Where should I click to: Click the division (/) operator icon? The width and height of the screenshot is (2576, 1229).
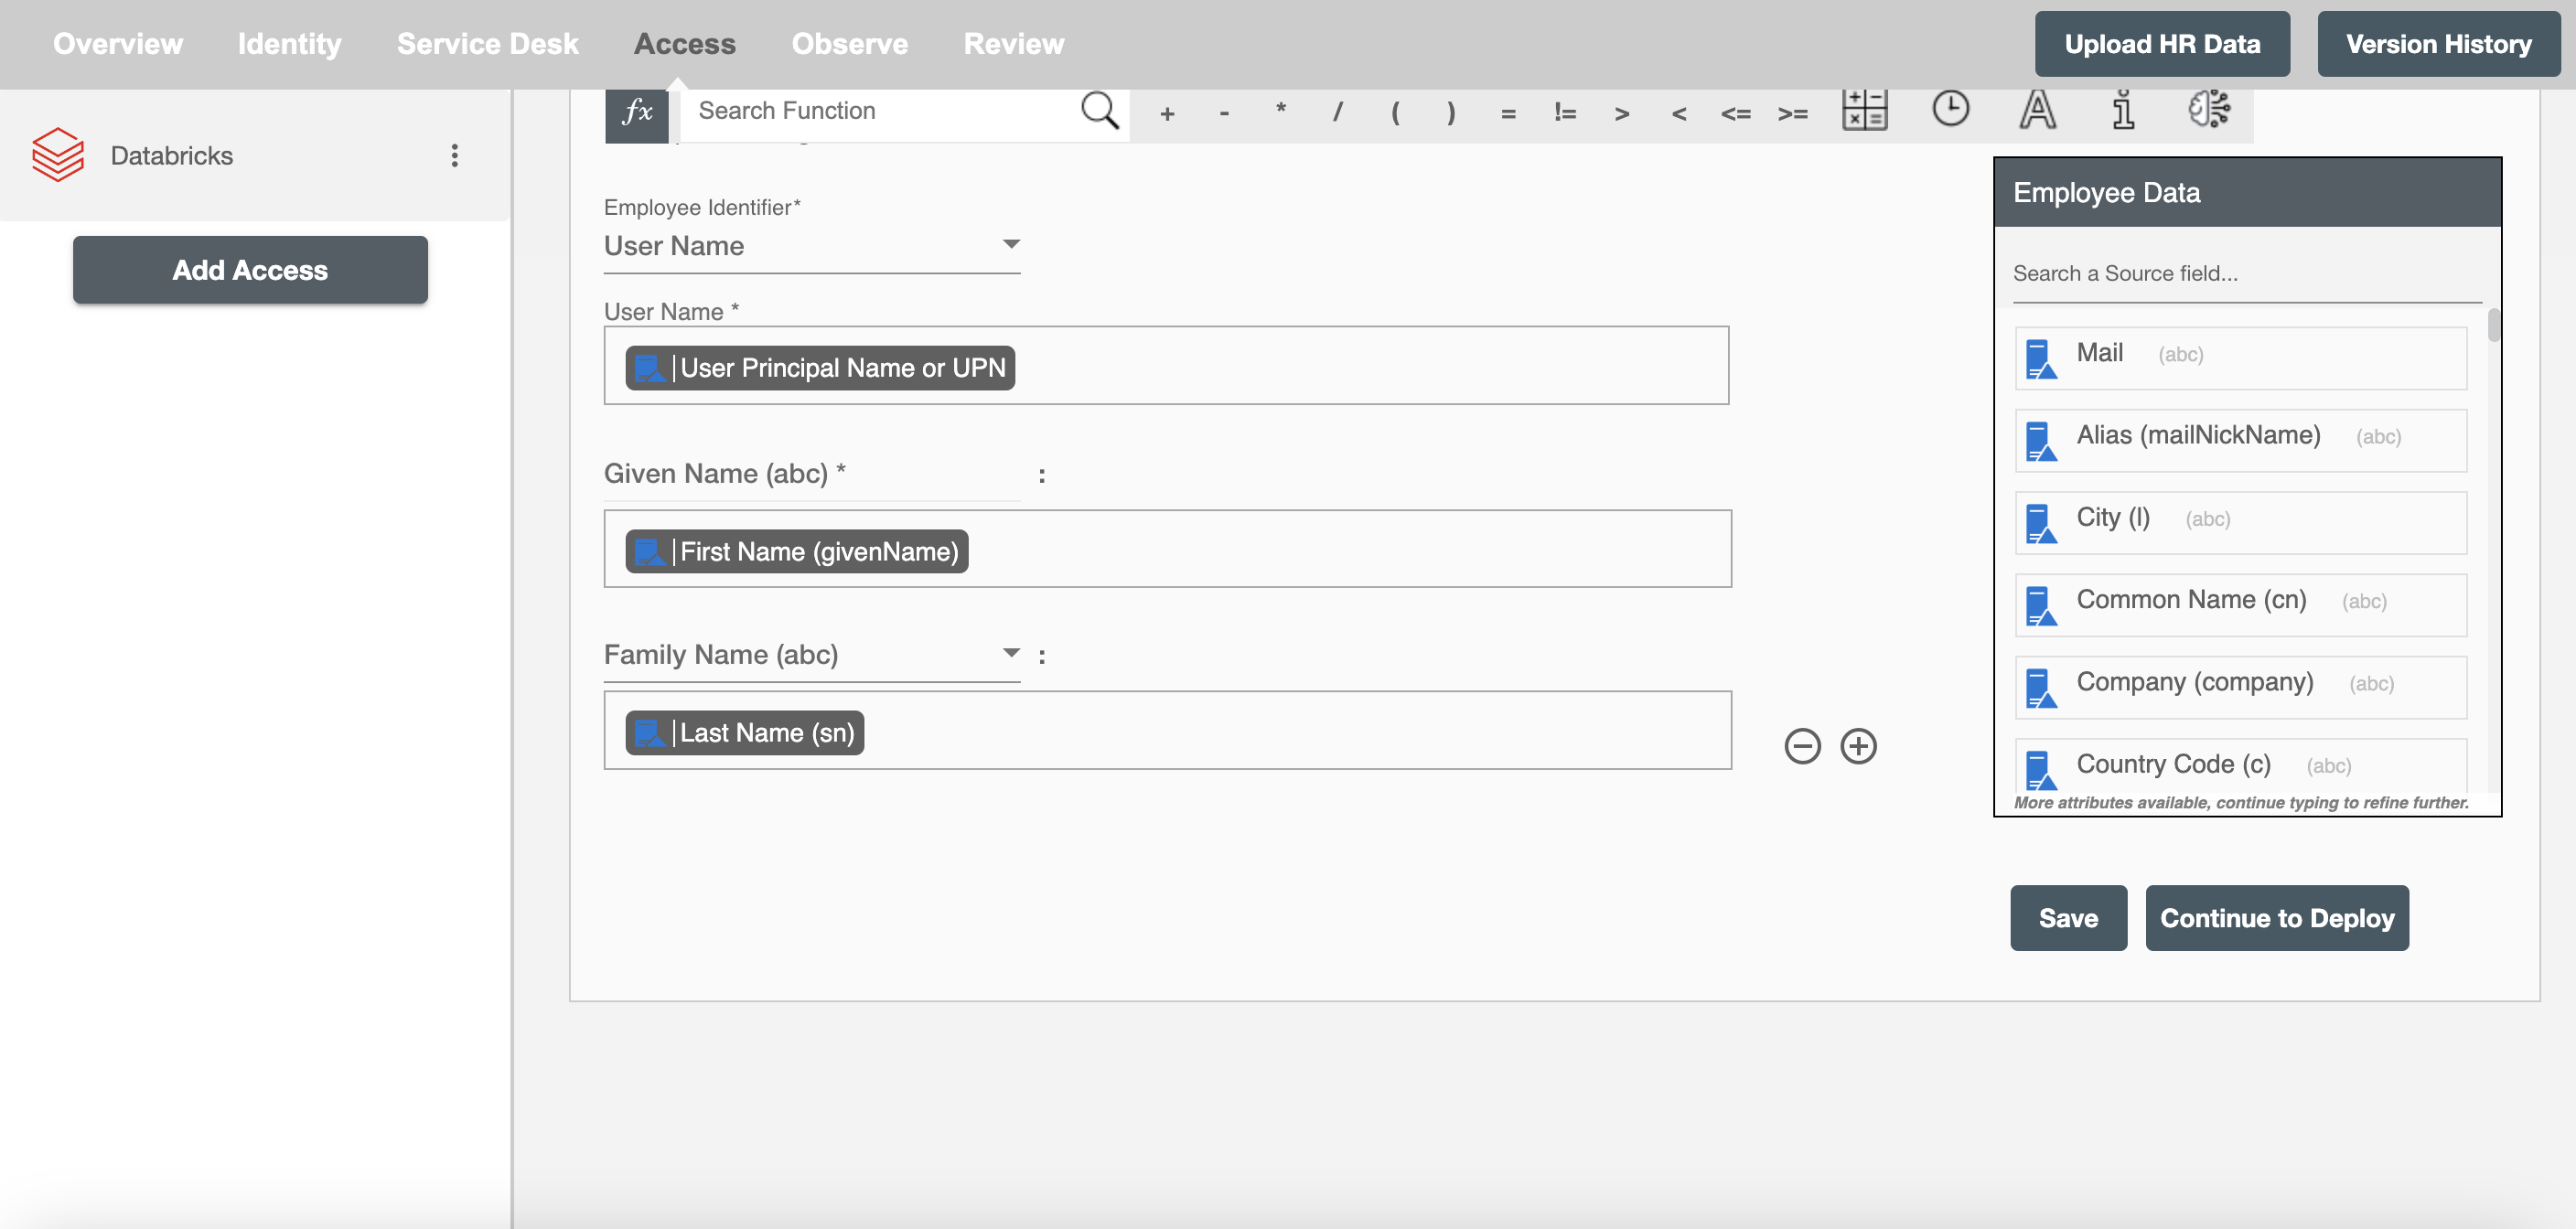(x=1339, y=110)
